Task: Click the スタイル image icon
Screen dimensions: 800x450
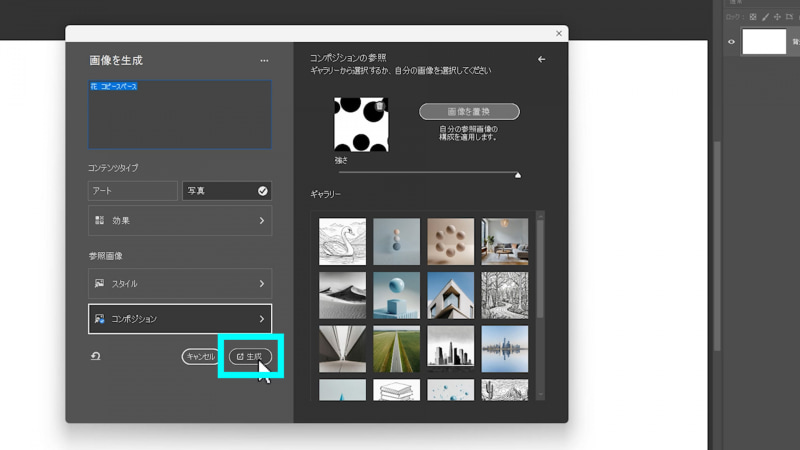Action: 99,283
